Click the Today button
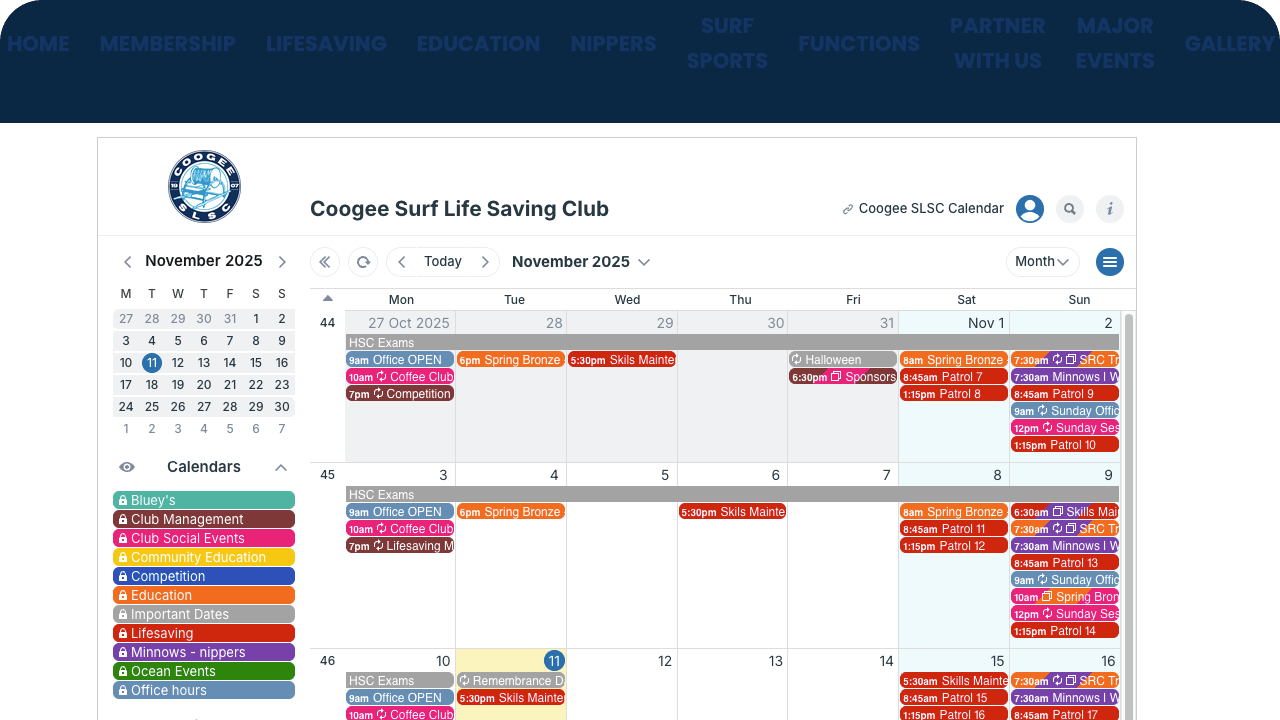Image resolution: width=1280 pixels, height=720 pixels. tap(443, 262)
